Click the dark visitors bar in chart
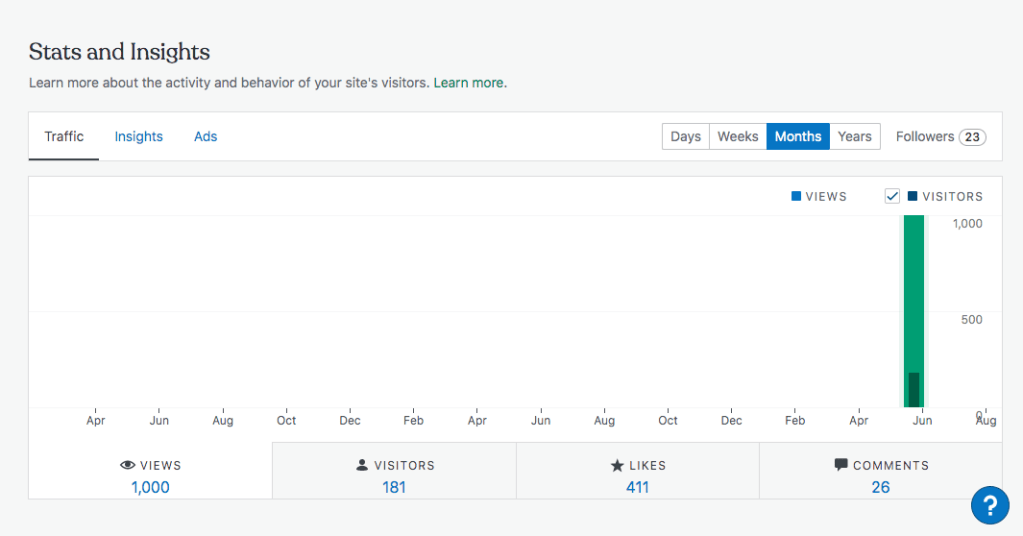 tap(913, 390)
